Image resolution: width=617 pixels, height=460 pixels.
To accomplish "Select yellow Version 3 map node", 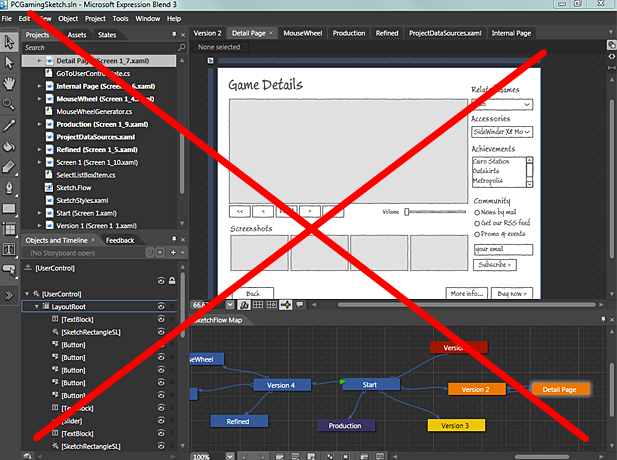I will pyautogui.click(x=456, y=425).
